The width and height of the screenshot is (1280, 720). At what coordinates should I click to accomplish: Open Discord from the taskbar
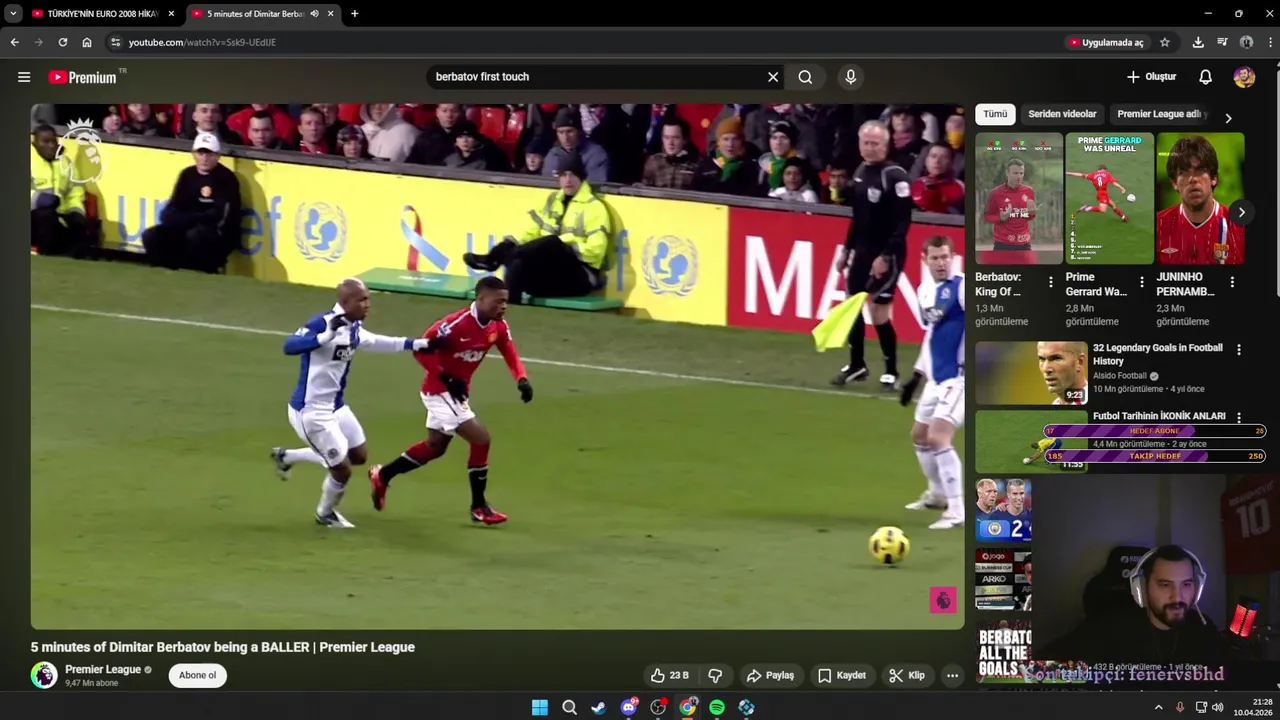pyautogui.click(x=629, y=707)
